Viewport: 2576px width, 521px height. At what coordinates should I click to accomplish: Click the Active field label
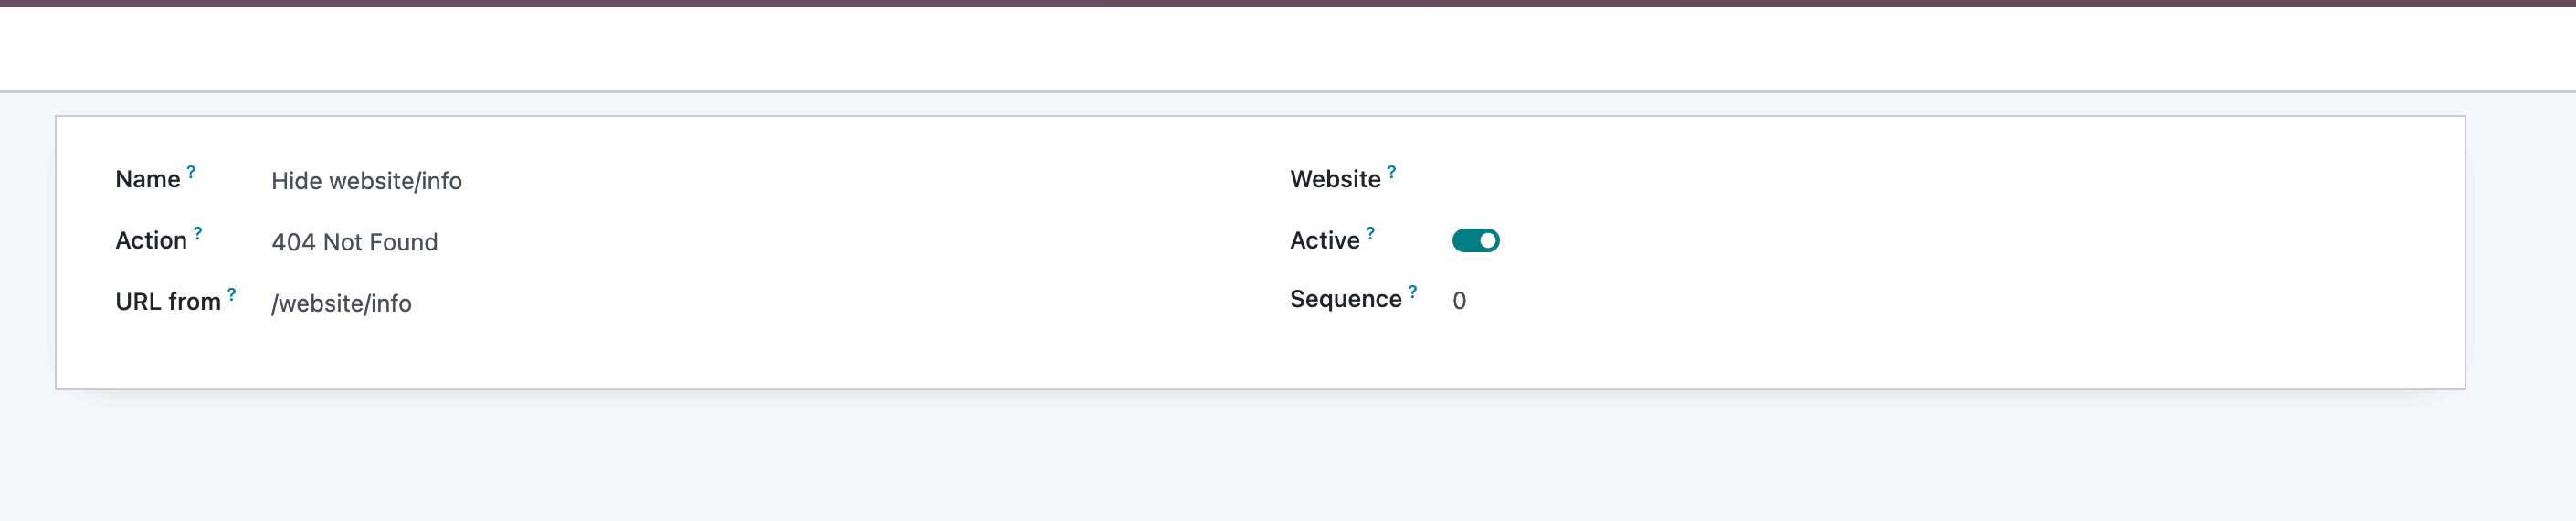1324,241
